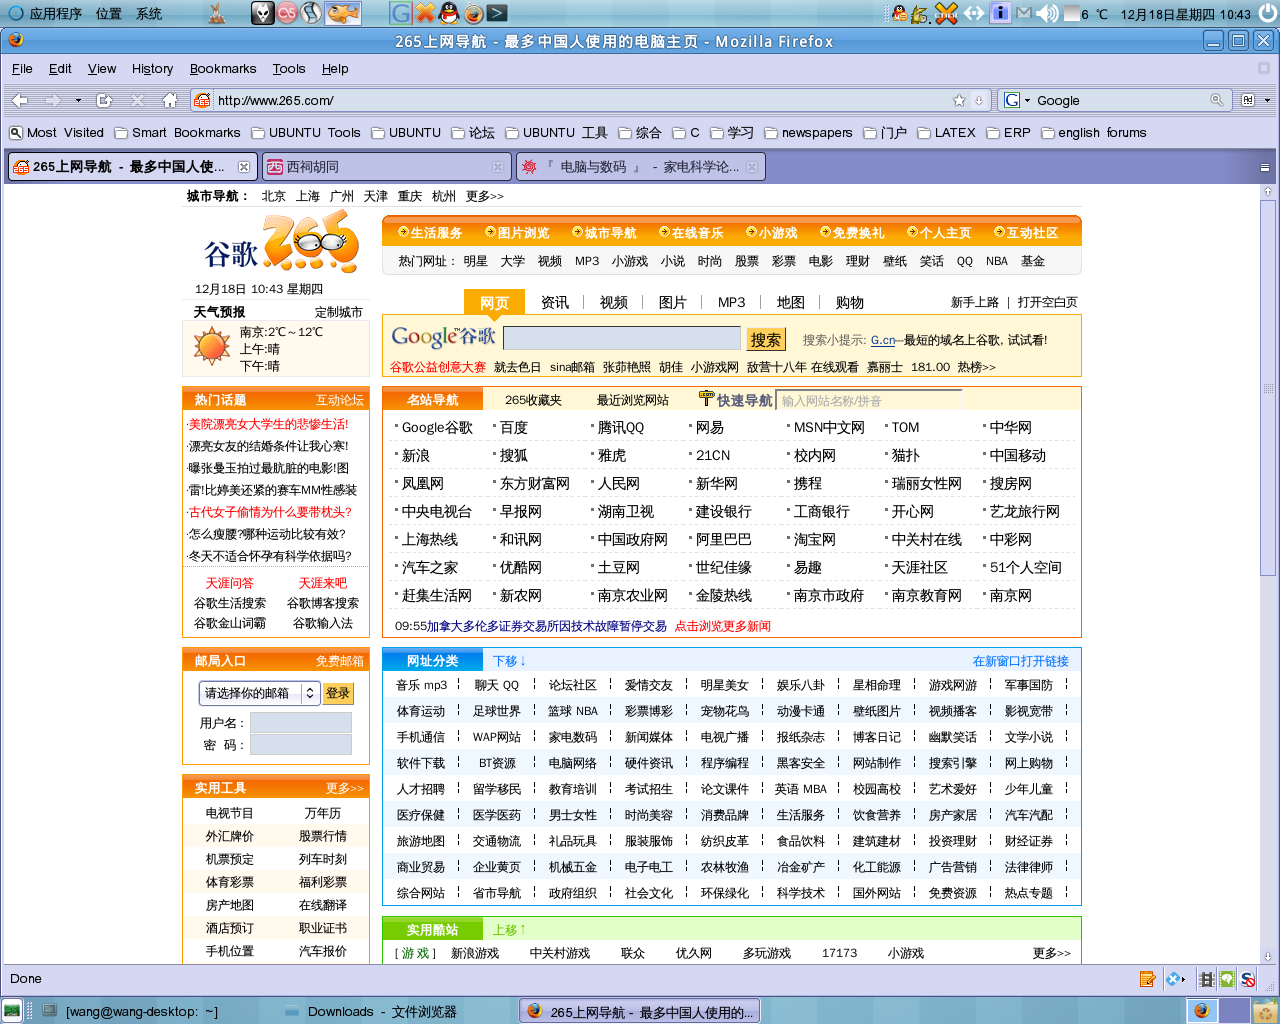This screenshot has width=1280, height=1024.
Task: Click the red S NoScript status icon
Action: point(1248,979)
